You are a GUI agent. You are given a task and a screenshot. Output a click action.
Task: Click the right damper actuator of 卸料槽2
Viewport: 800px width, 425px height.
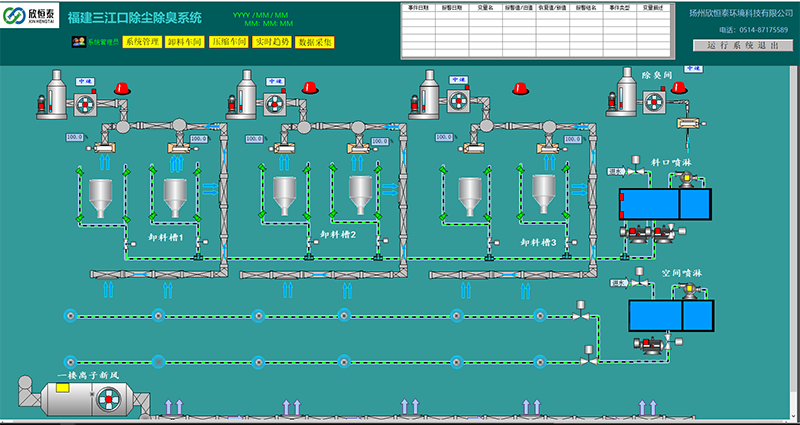click(362, 148)
